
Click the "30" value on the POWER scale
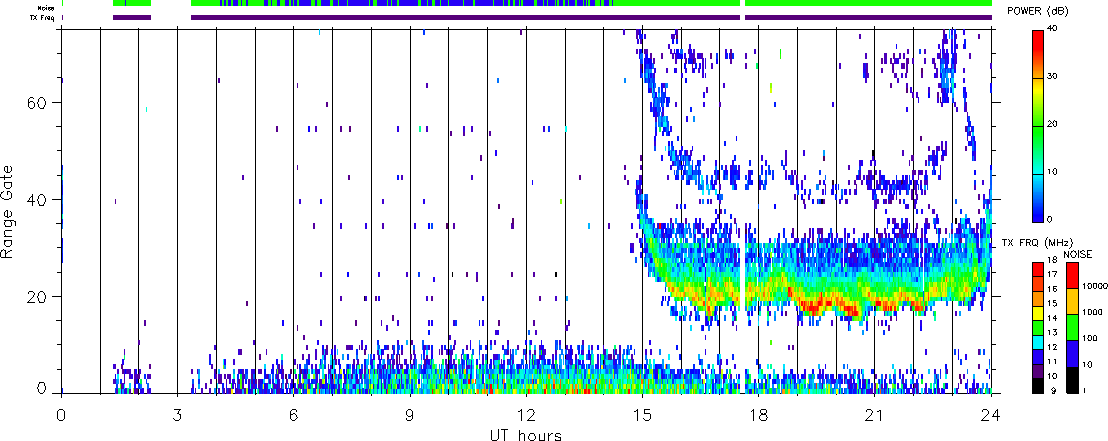point(1054,76)
